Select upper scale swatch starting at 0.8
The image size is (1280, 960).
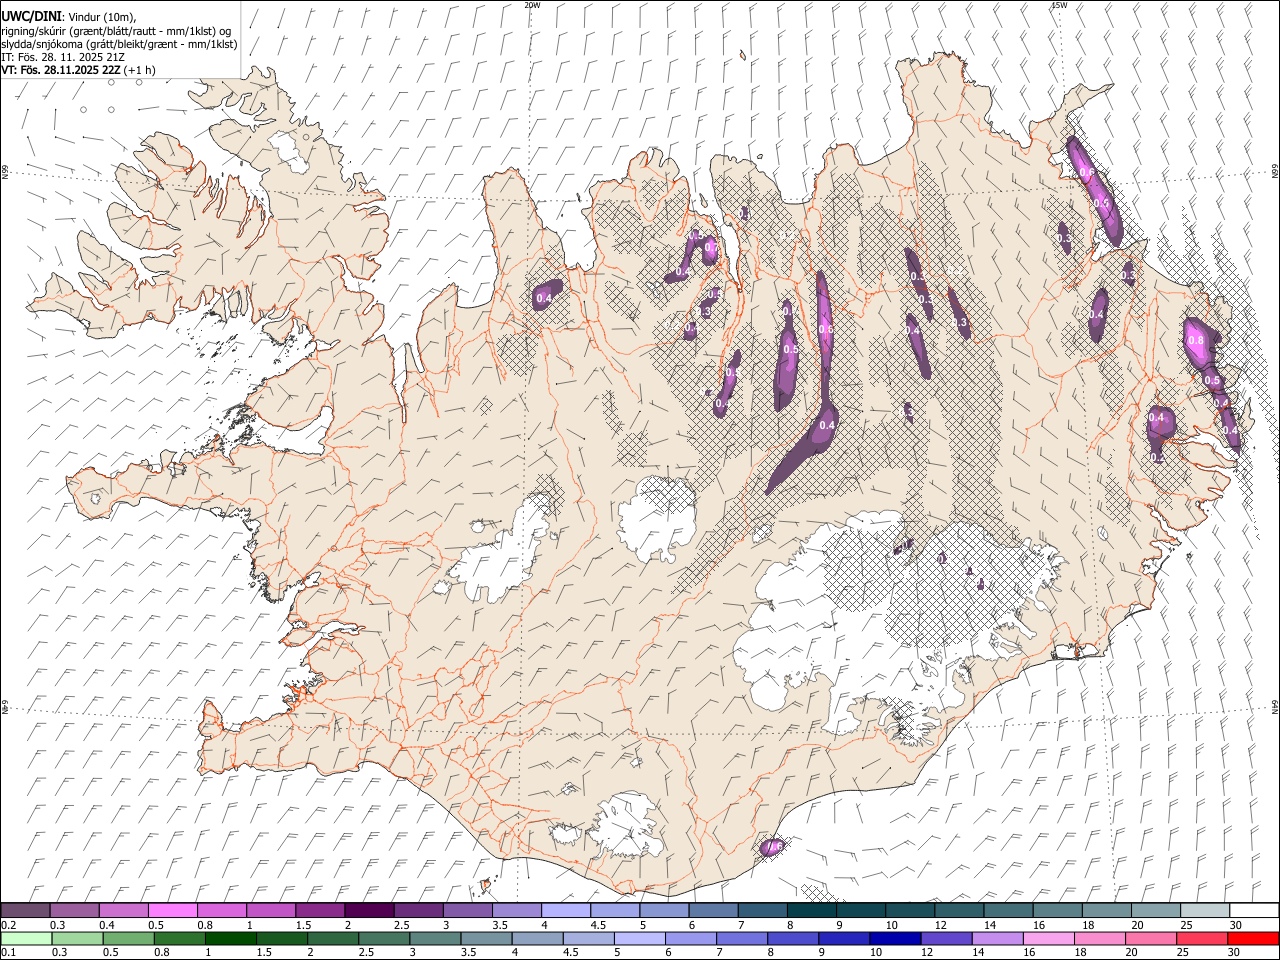tap(222, 911)
